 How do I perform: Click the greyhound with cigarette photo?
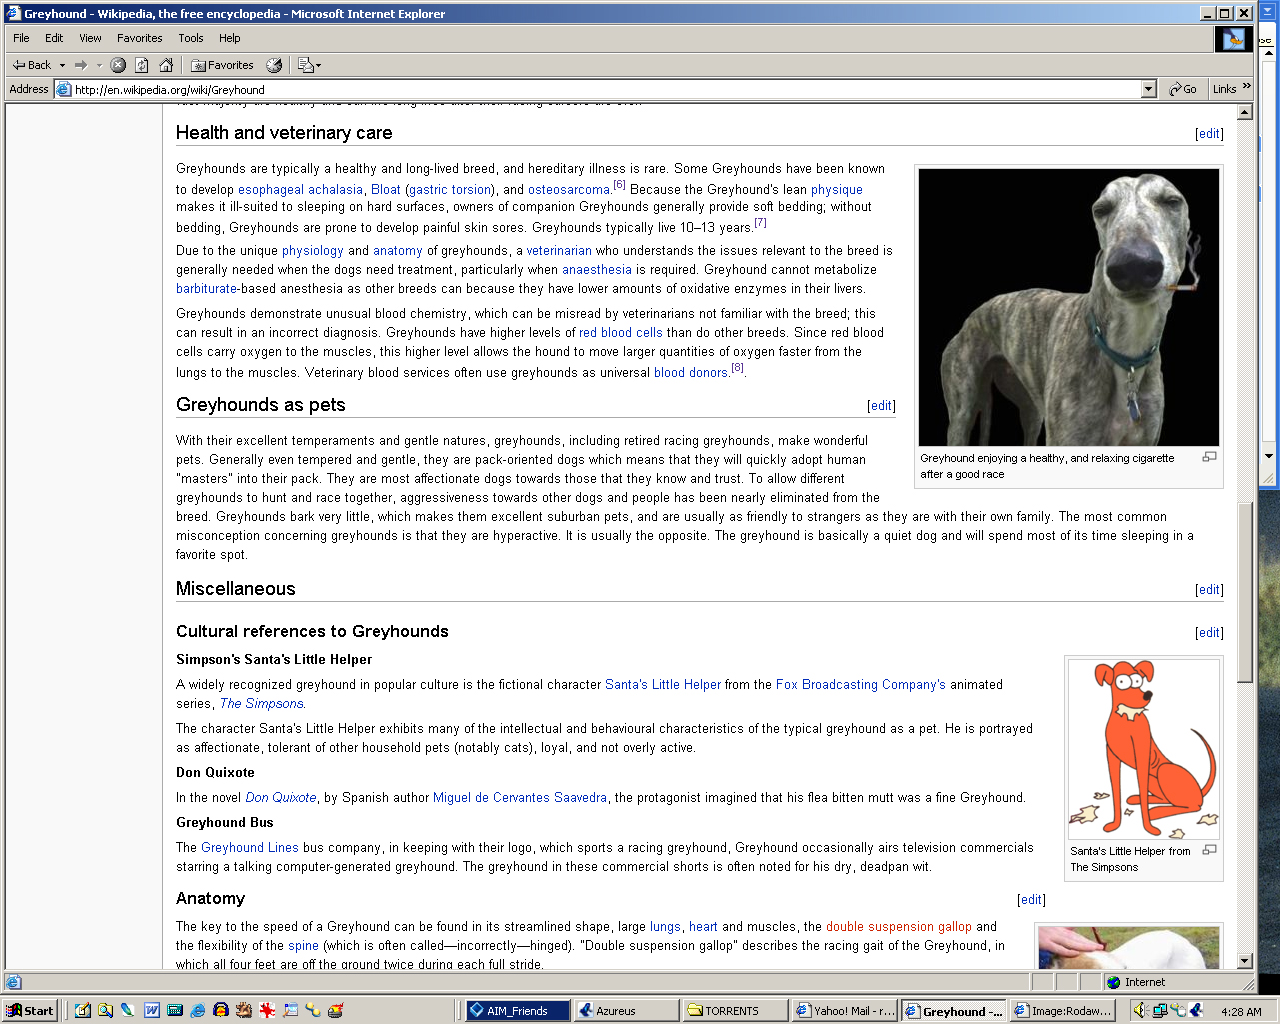[1069, 307]
